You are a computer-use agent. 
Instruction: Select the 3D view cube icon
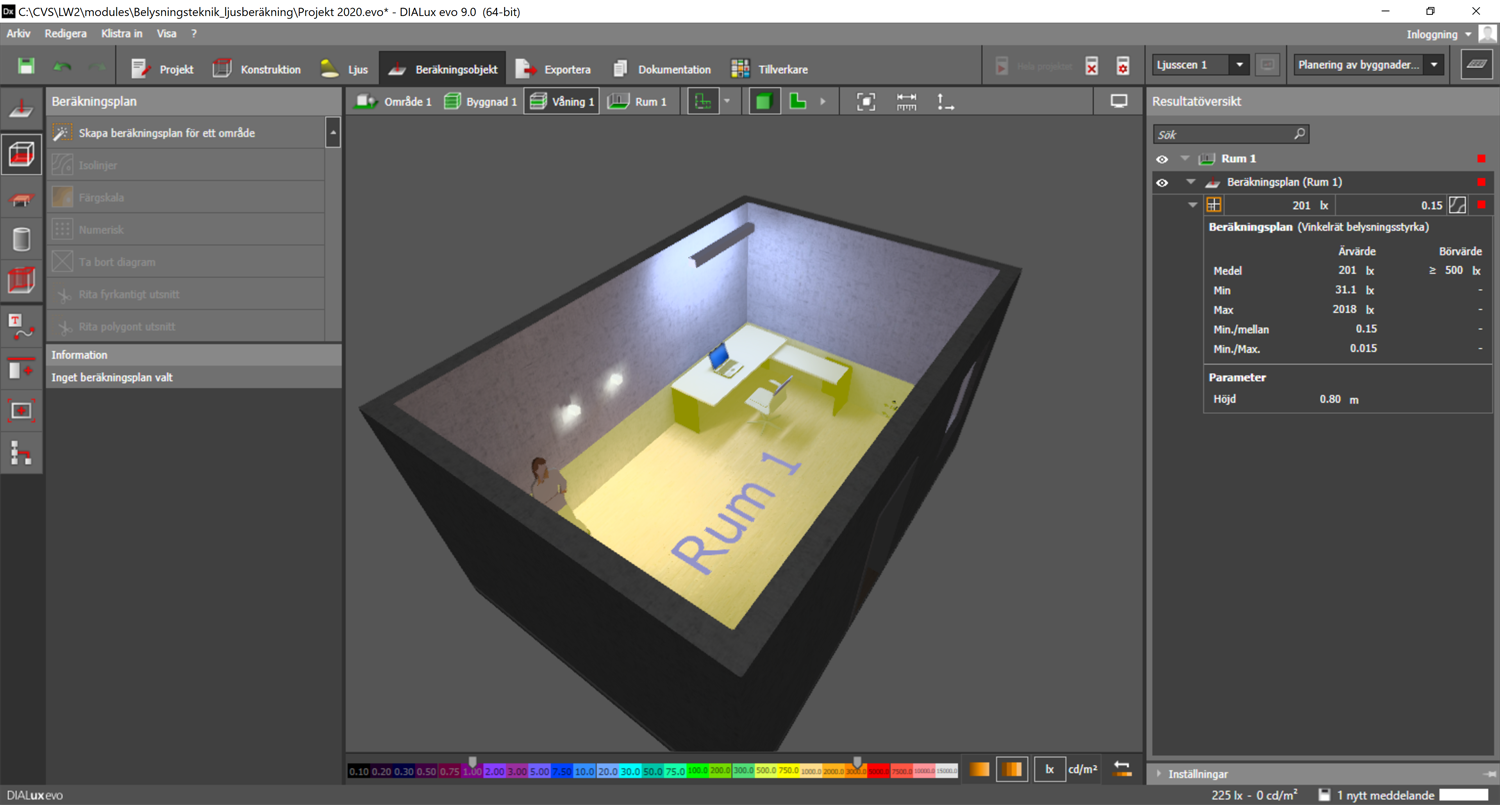click(764, 101)
